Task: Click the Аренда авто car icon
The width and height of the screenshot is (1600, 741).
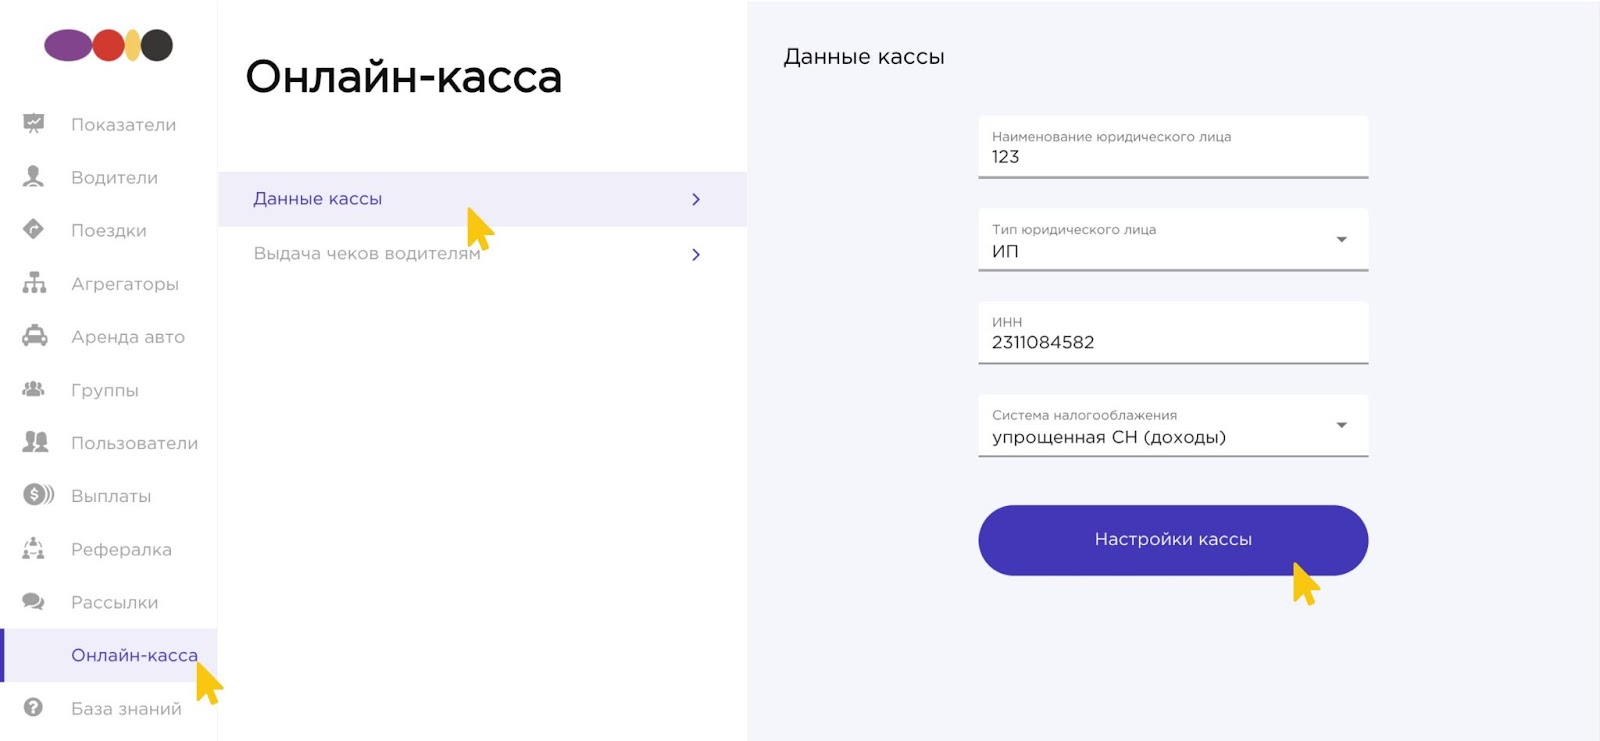Action: [34, 336]
